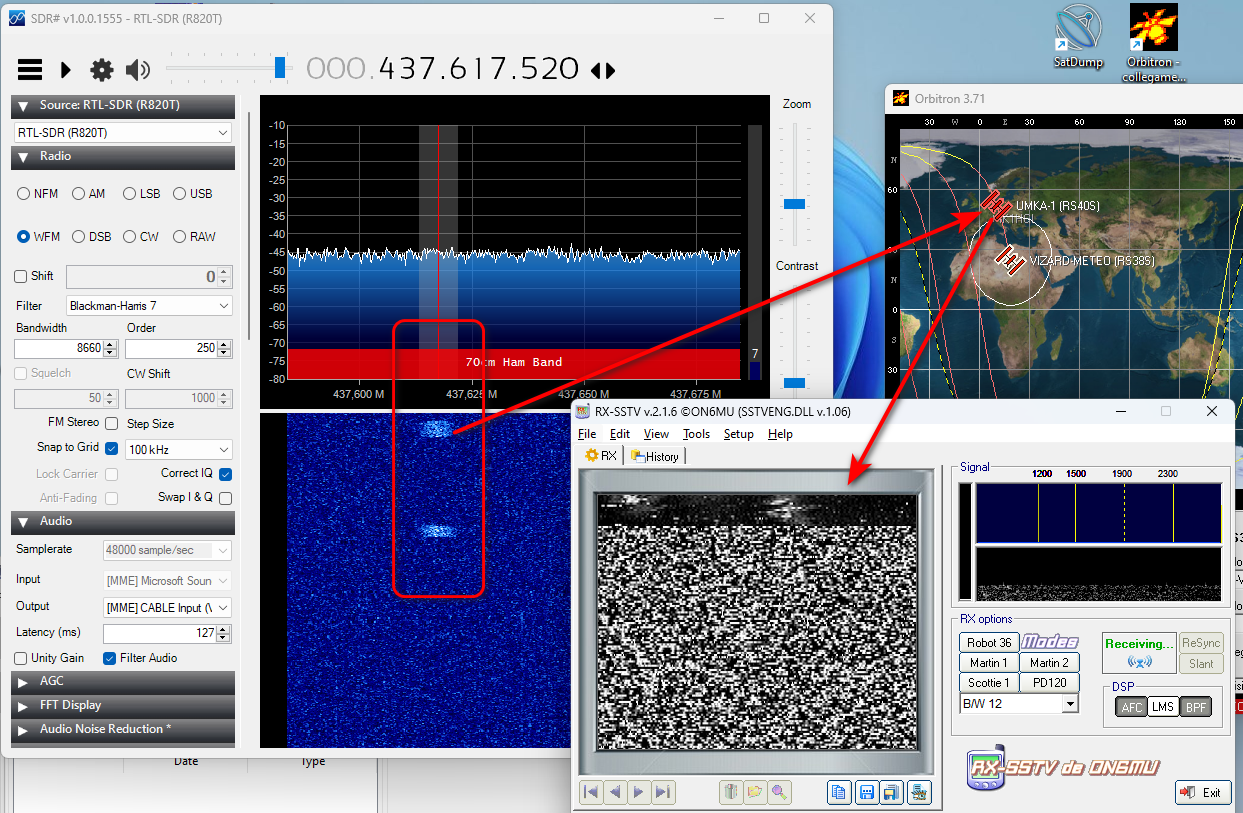Select the NFM radio mode

25,194
